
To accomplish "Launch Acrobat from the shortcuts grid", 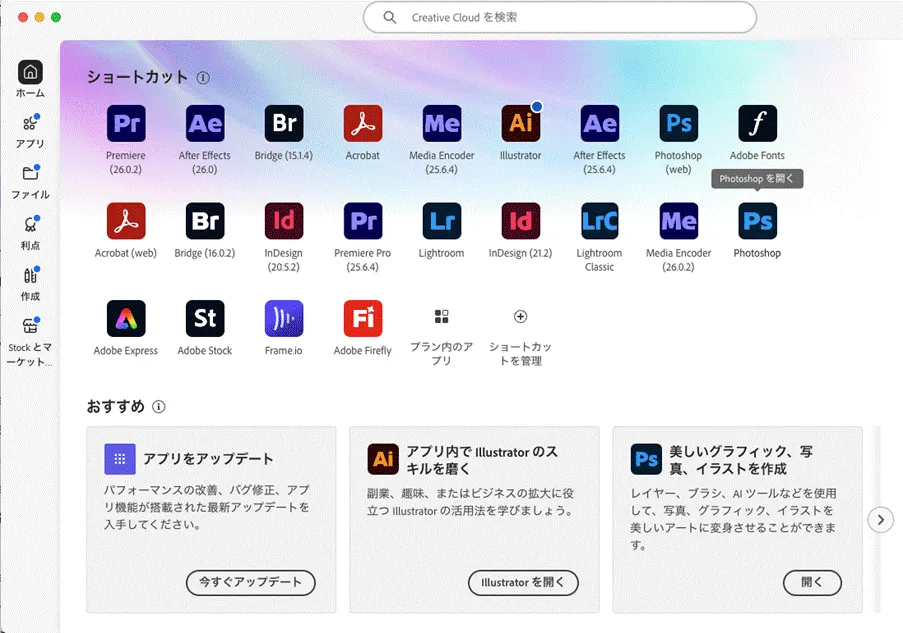I will (x=362, y=123).
